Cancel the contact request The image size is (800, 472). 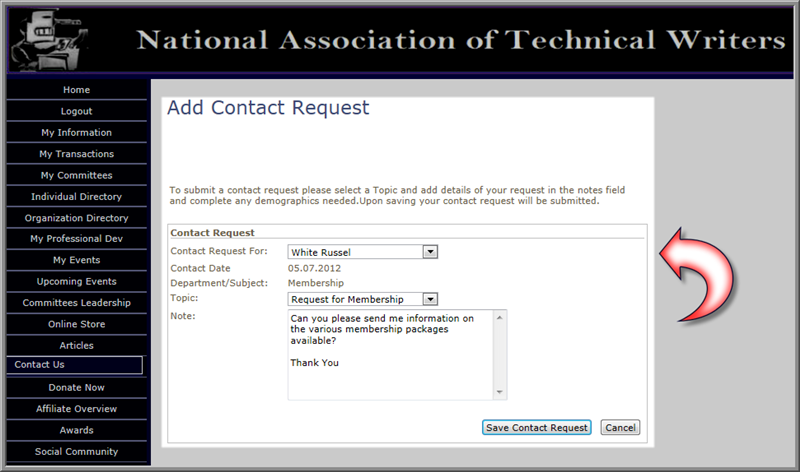620,428
